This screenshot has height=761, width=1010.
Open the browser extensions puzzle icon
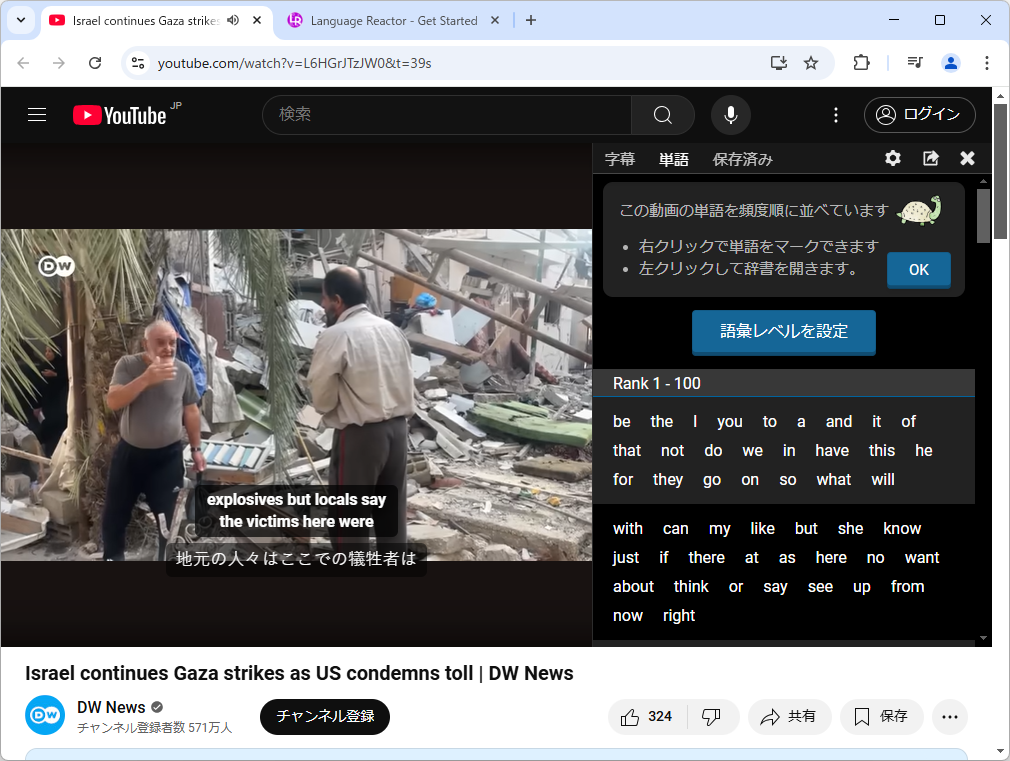pos(861,63)
